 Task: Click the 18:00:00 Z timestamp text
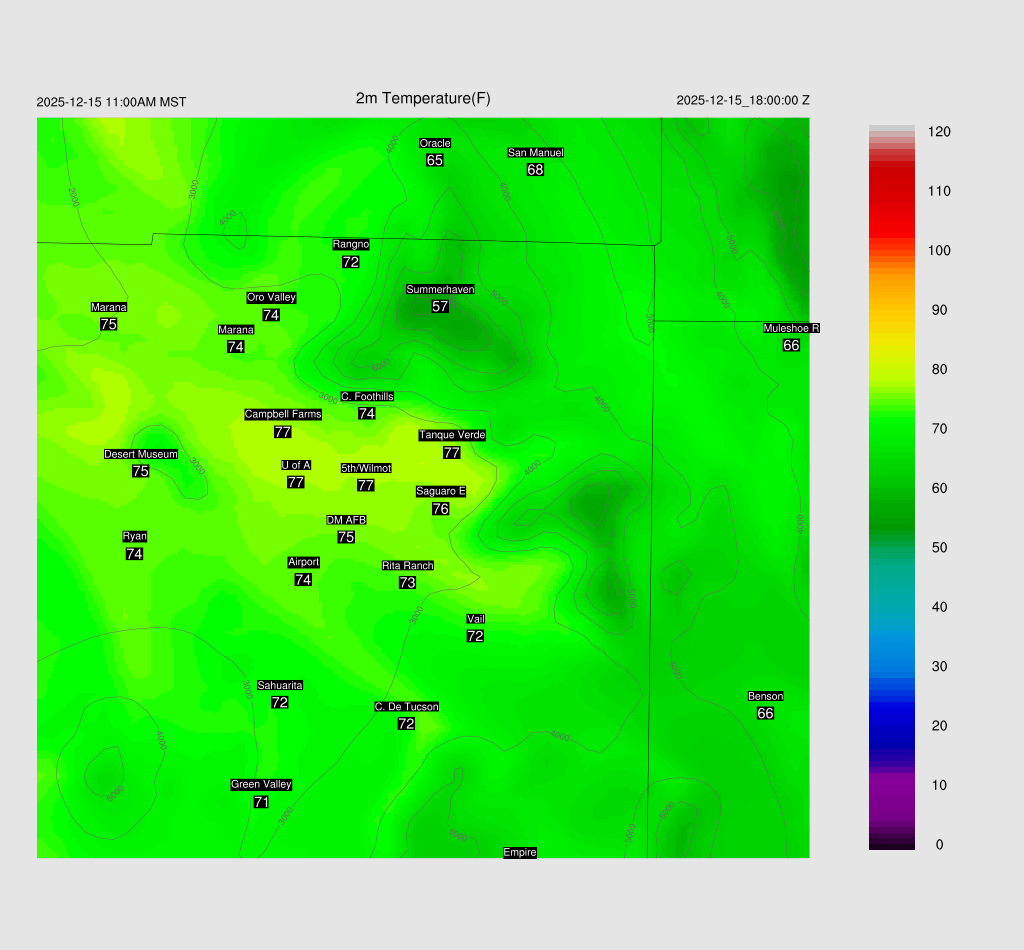pyautogui.click(x=743, y=100)
